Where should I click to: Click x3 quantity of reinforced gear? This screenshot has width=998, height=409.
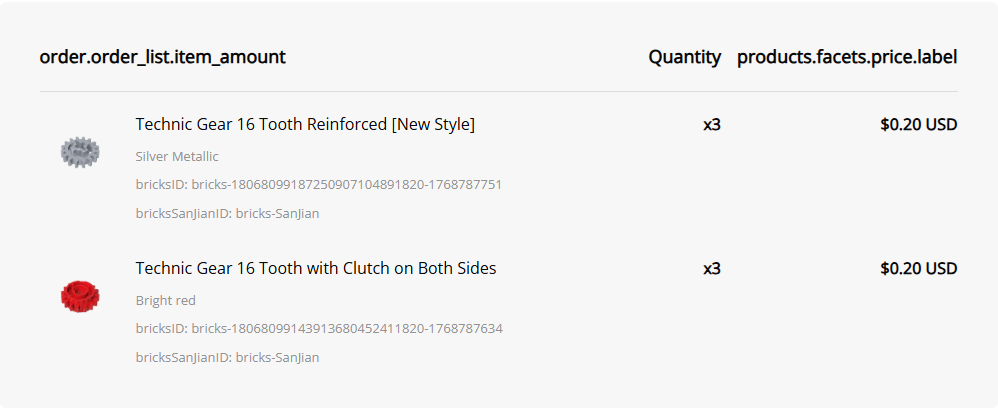click(711, 125)
